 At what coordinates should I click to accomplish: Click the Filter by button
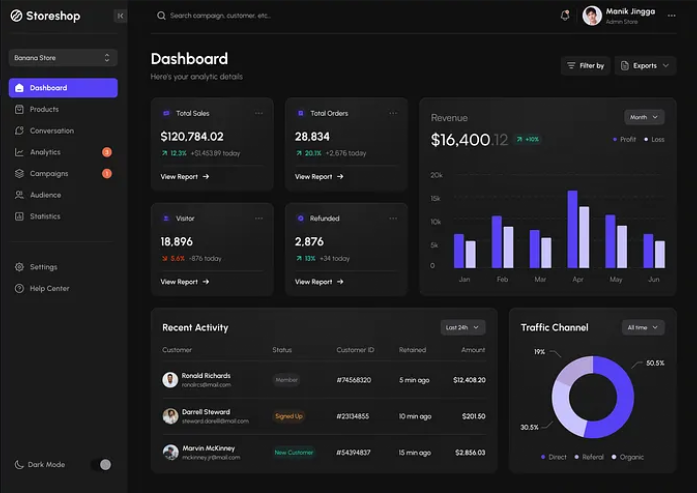point(585,65)
